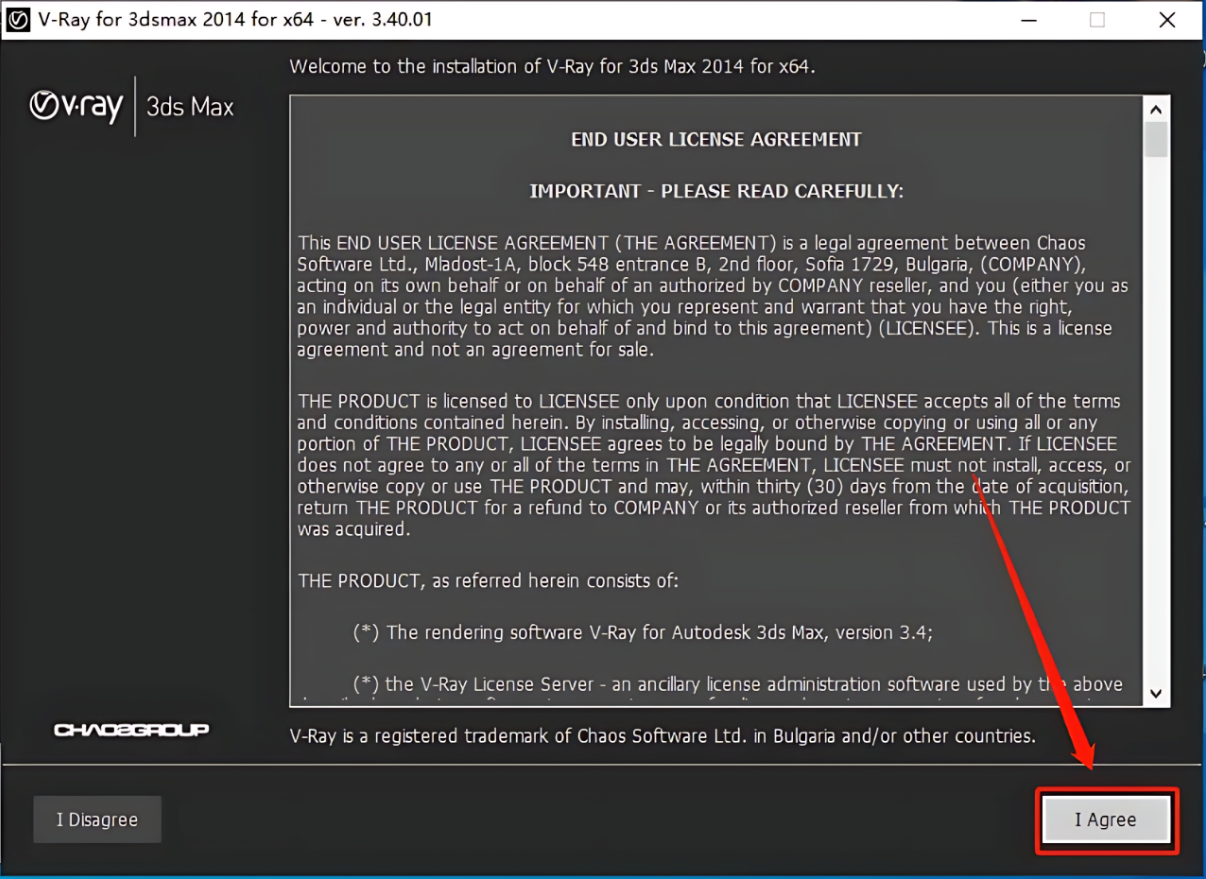The width and height of the screenshot is (1206, 879).
Task: Click the license scrollbar up arrow
Action: pyautogui.click(x=1156, y=110)
